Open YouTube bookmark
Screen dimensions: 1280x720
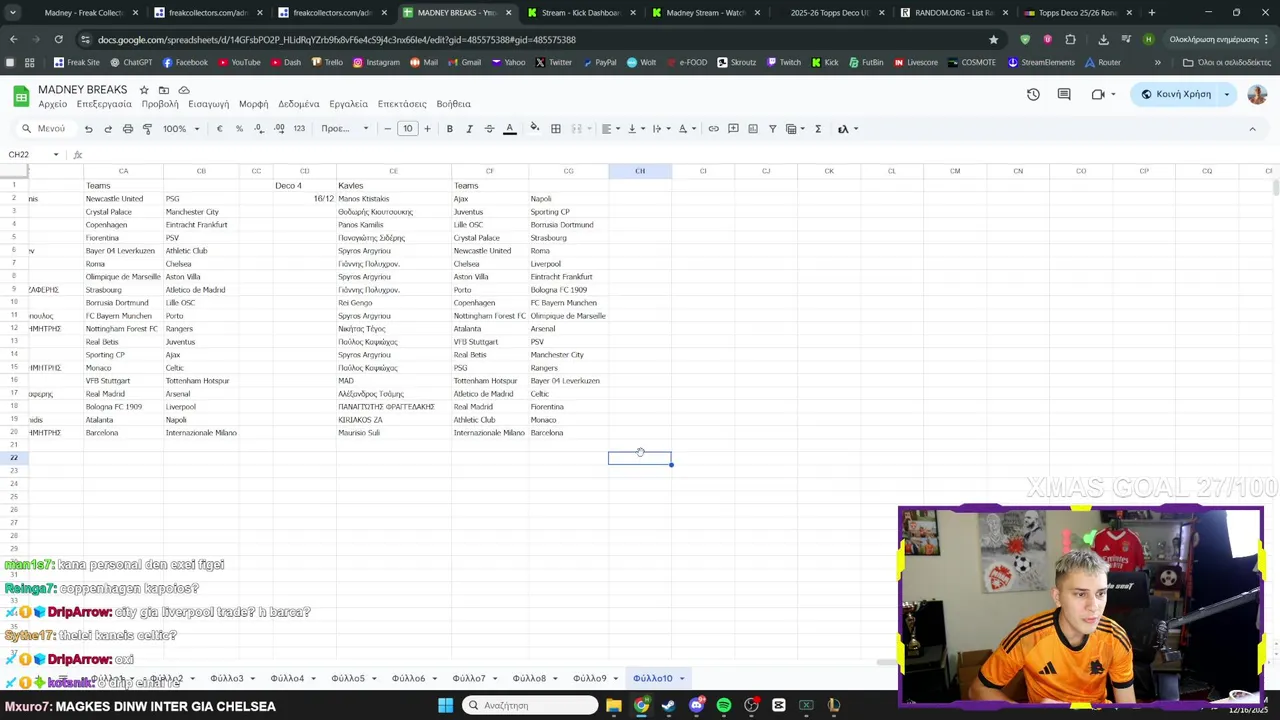[x=237, y=62]
